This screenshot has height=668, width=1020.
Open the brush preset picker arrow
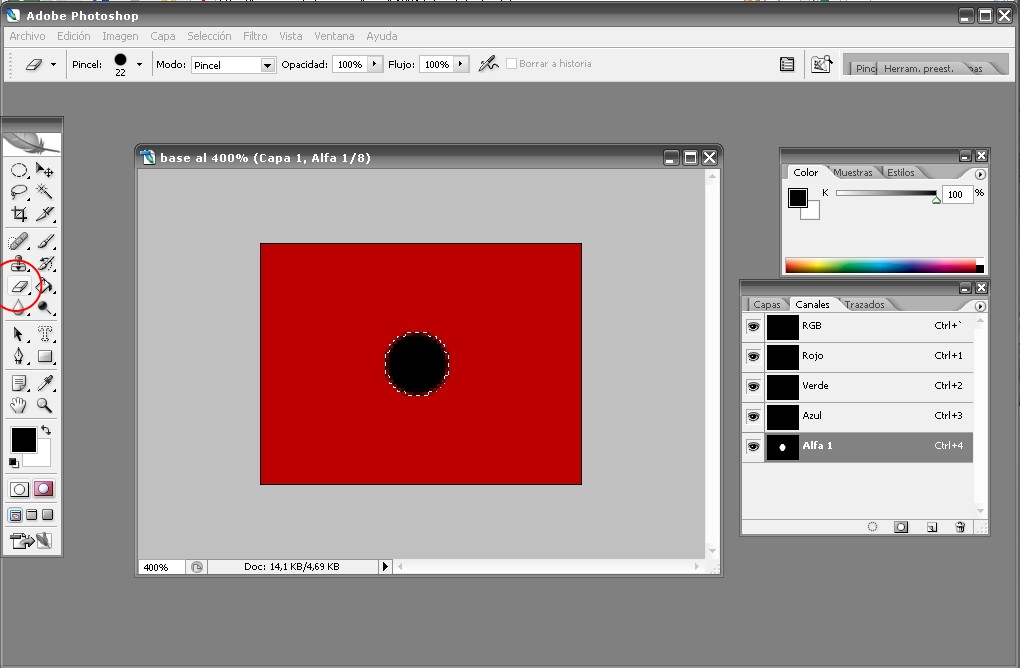[139, 64]
